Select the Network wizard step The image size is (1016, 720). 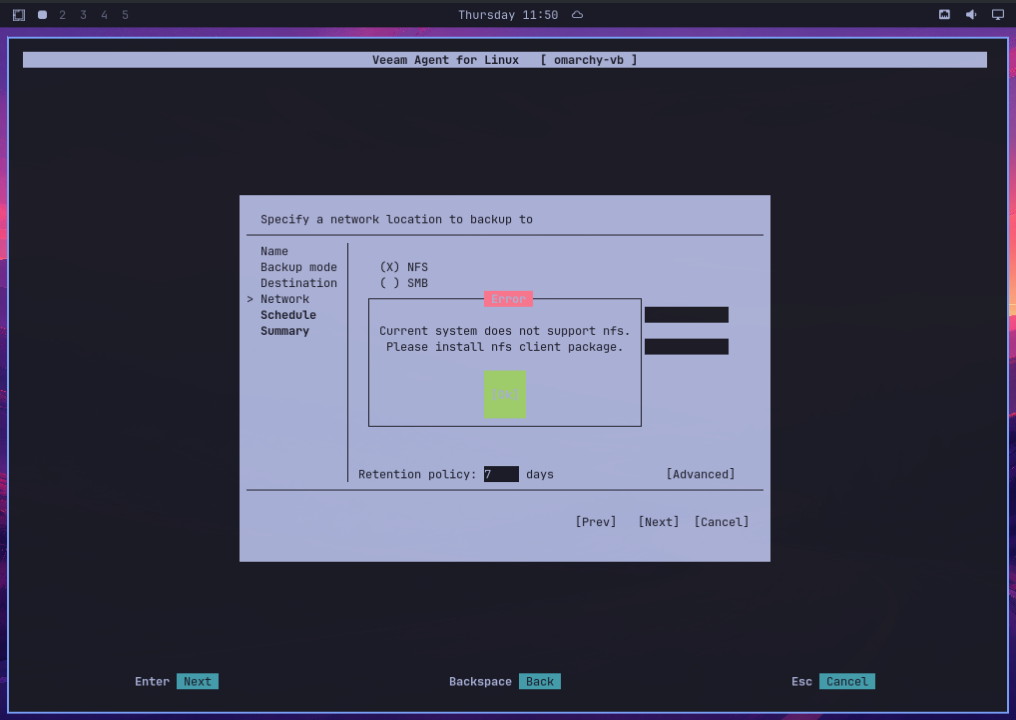click(284, 299)
